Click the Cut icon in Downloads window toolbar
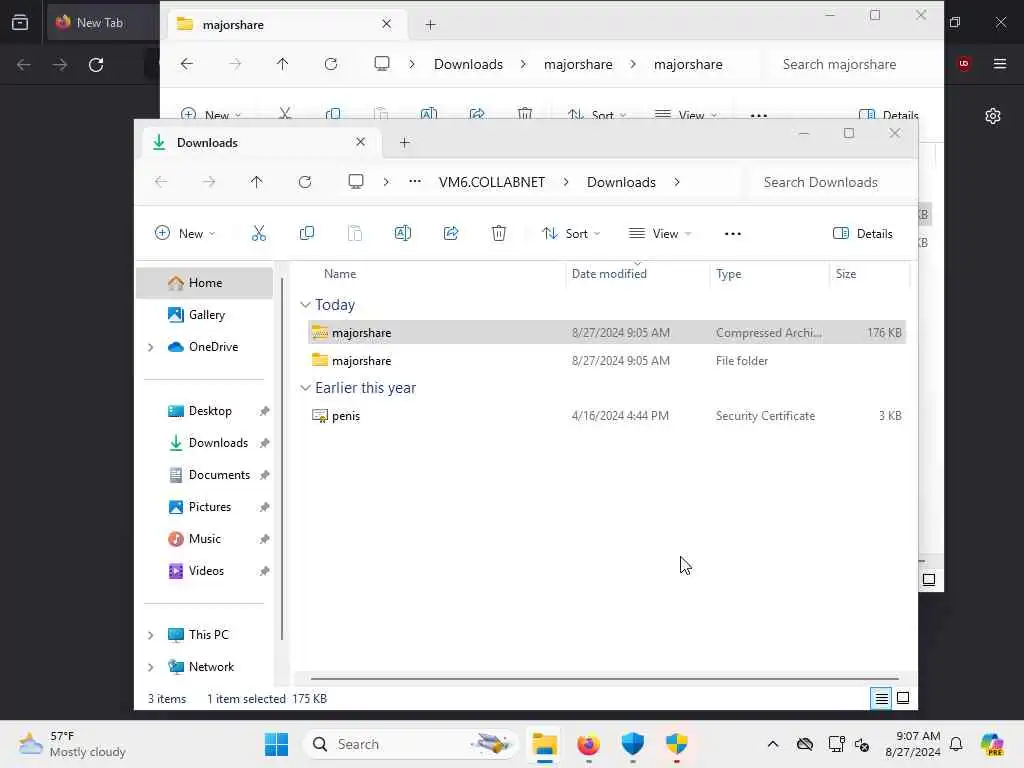 pos(259,233)
